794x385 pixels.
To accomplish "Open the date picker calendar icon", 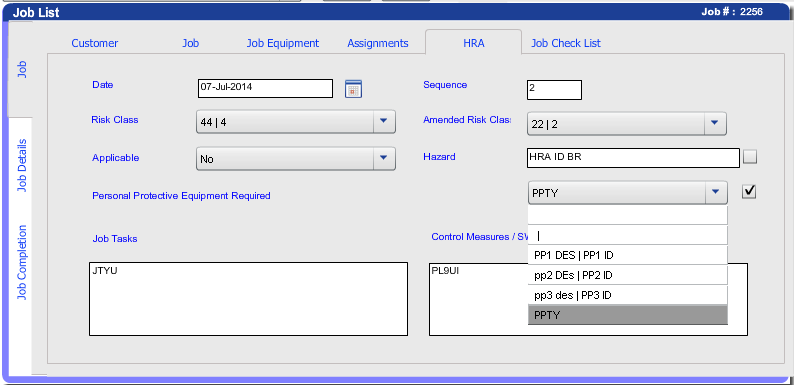I will click(x=353, y=89).
